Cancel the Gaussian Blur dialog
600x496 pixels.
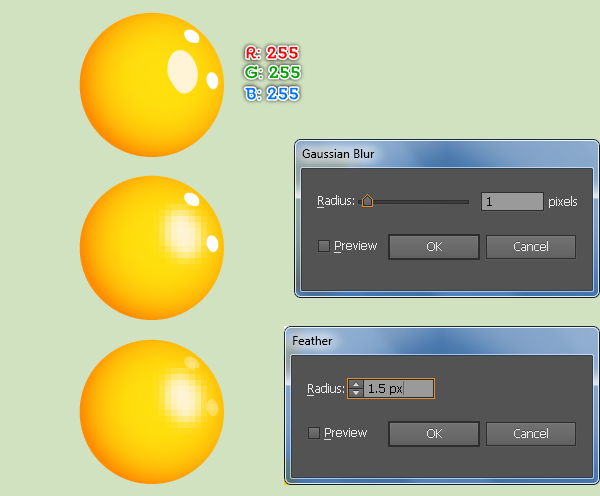click(531, 247)
